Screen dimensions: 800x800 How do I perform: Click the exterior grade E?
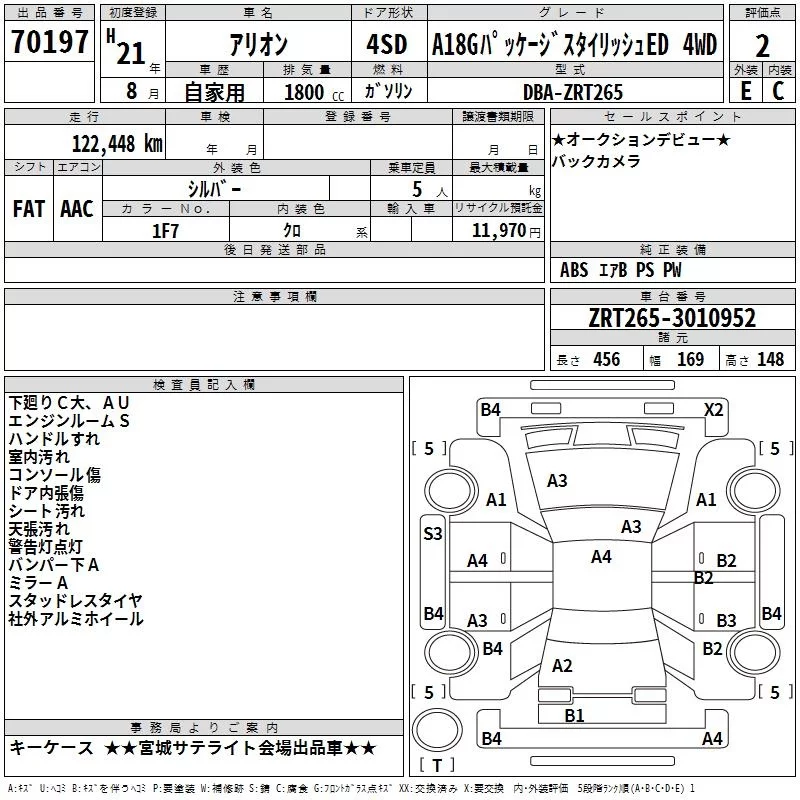(x=746, y=91)
